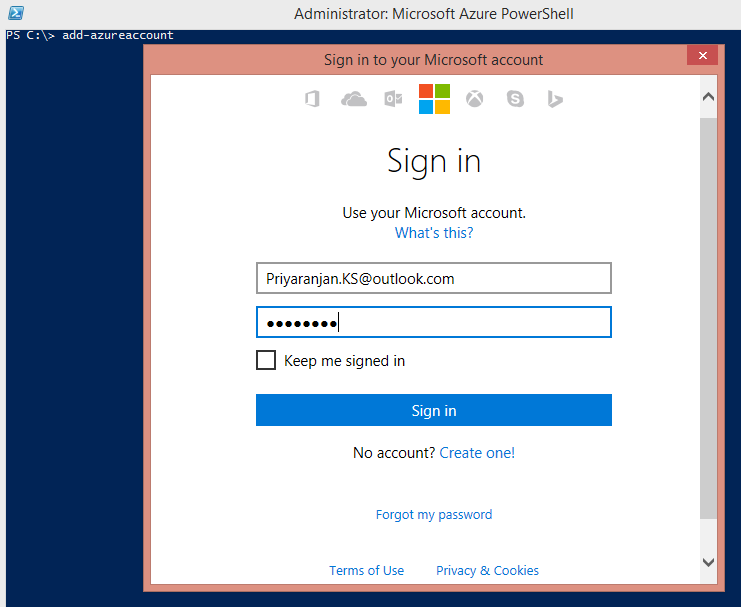Click the email address input field
Screen dimensions: 741x607
click(x=434, y=278)
